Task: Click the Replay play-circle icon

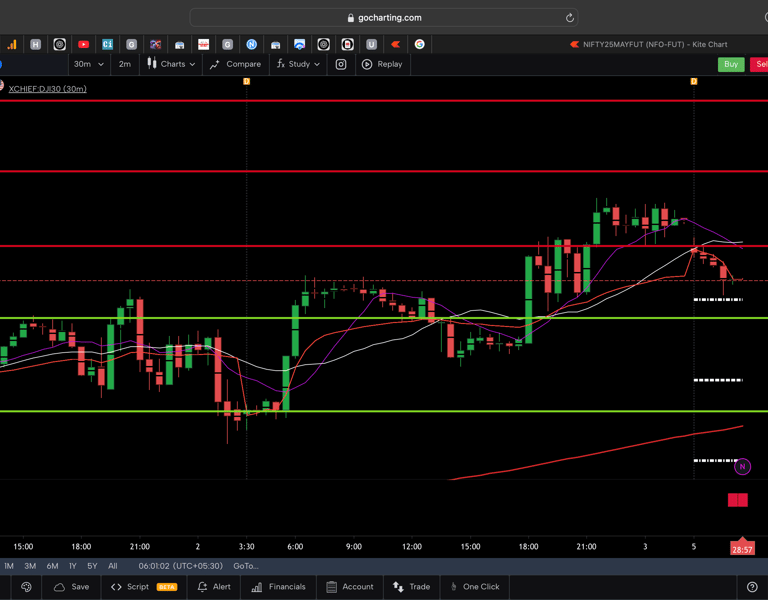Action: tap(367, 64)
